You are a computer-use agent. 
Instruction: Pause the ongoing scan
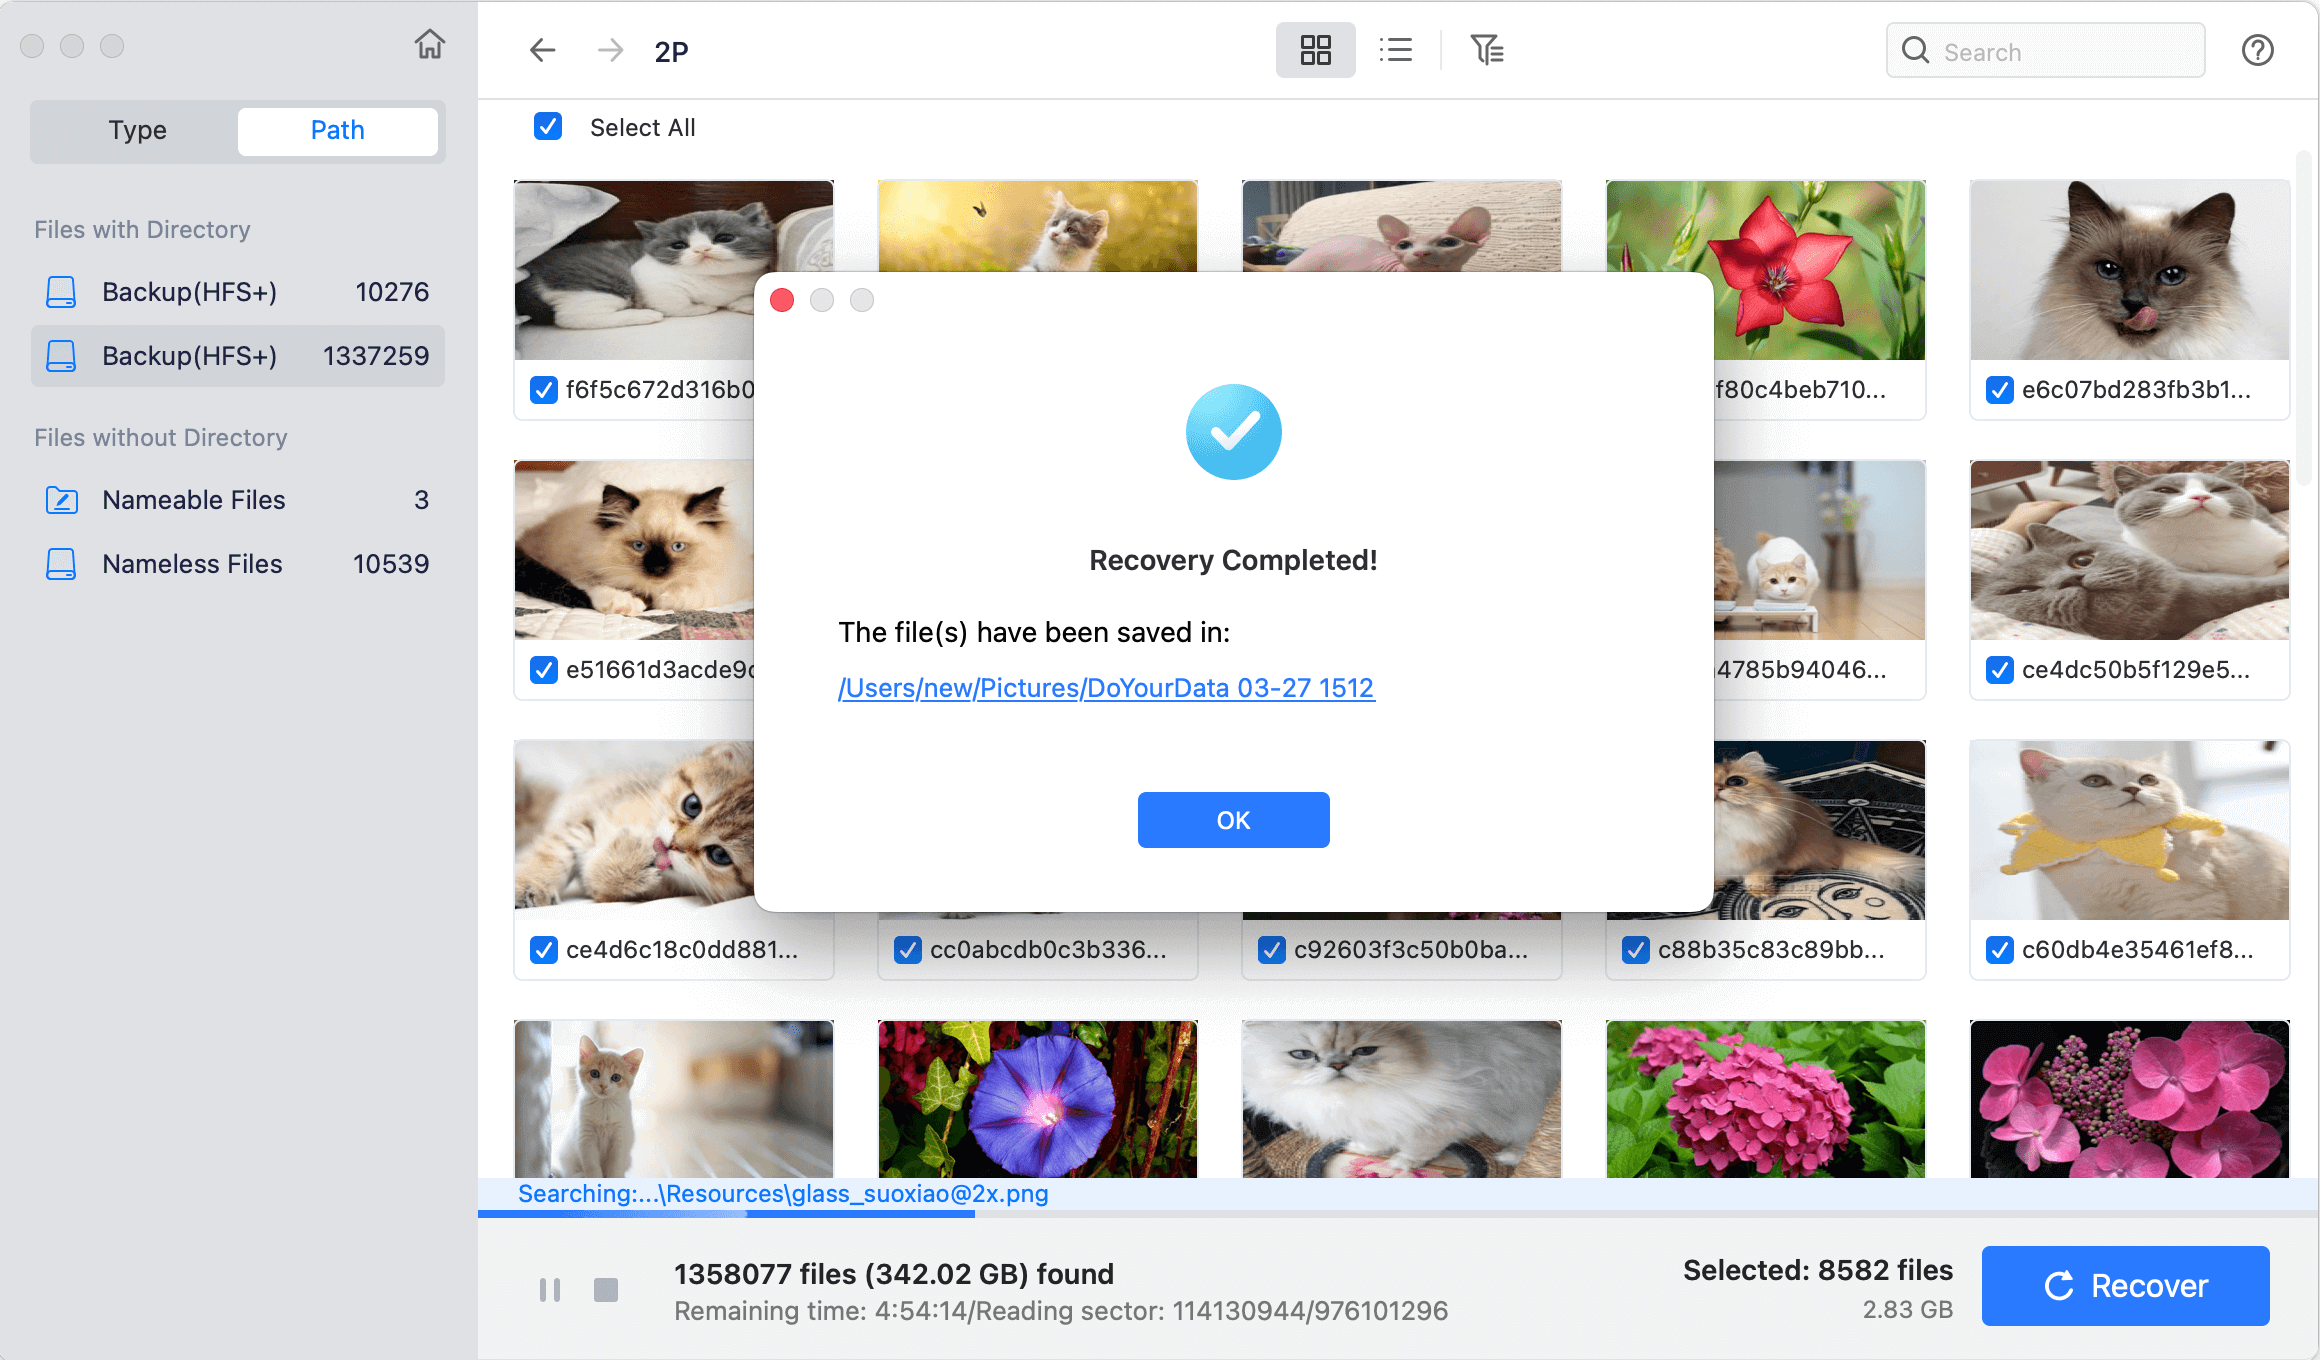(x=549, y=1289)
